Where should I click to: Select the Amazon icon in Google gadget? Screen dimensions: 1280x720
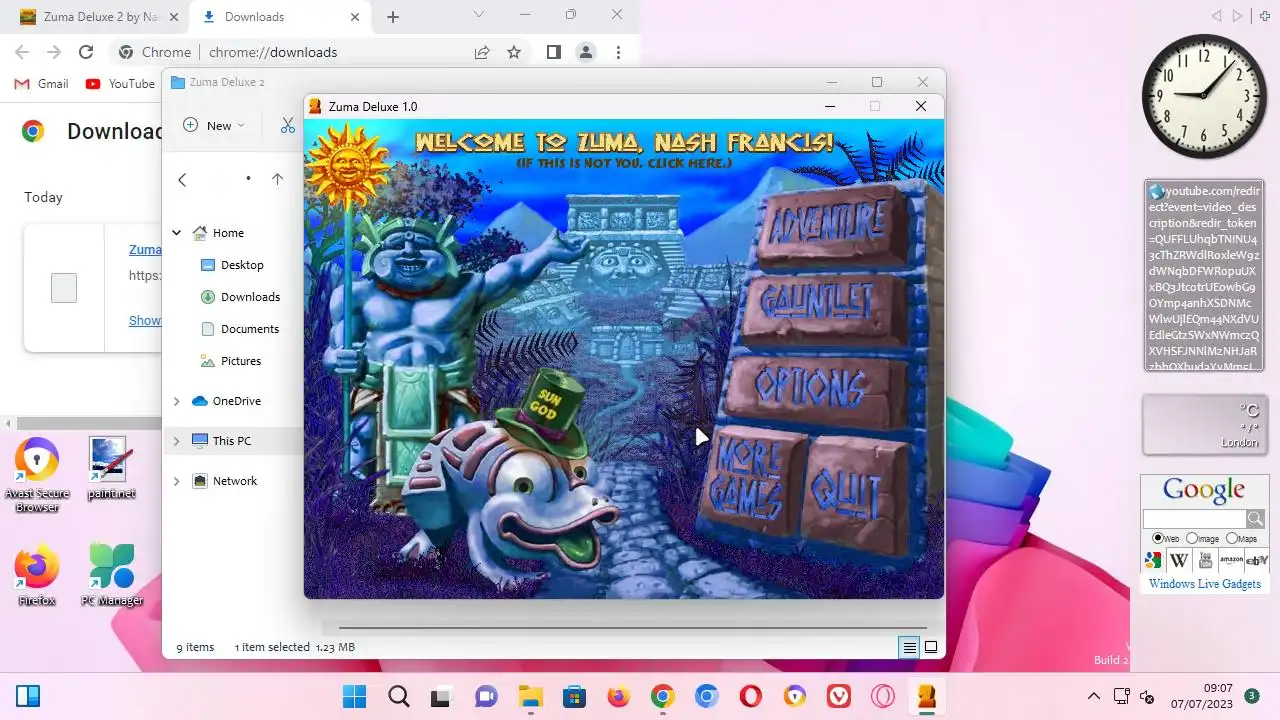click(x=1230, y=561)
